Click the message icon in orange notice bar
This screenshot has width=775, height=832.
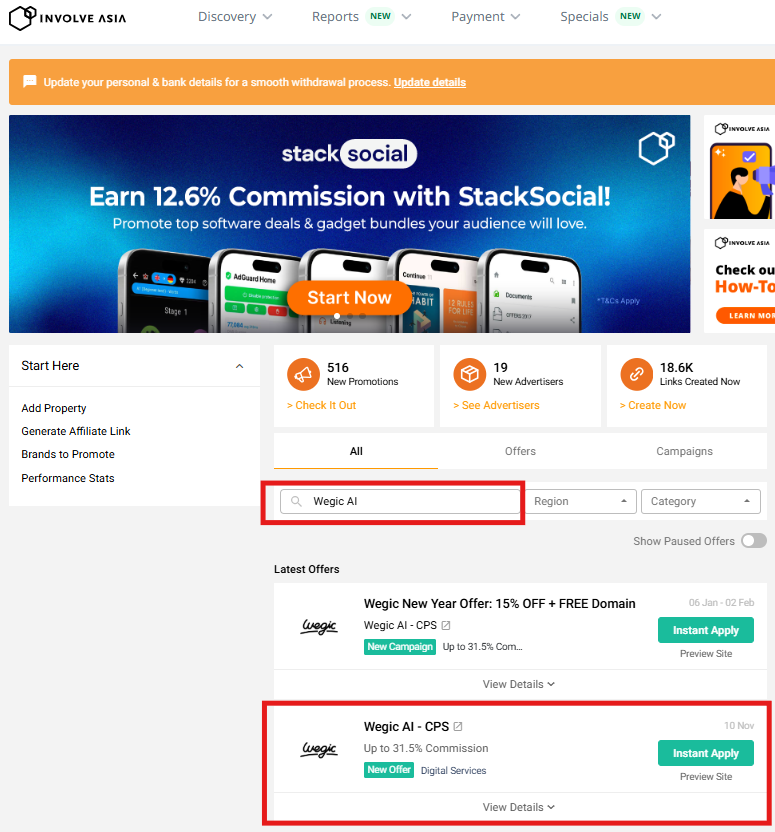coord(30,82)
